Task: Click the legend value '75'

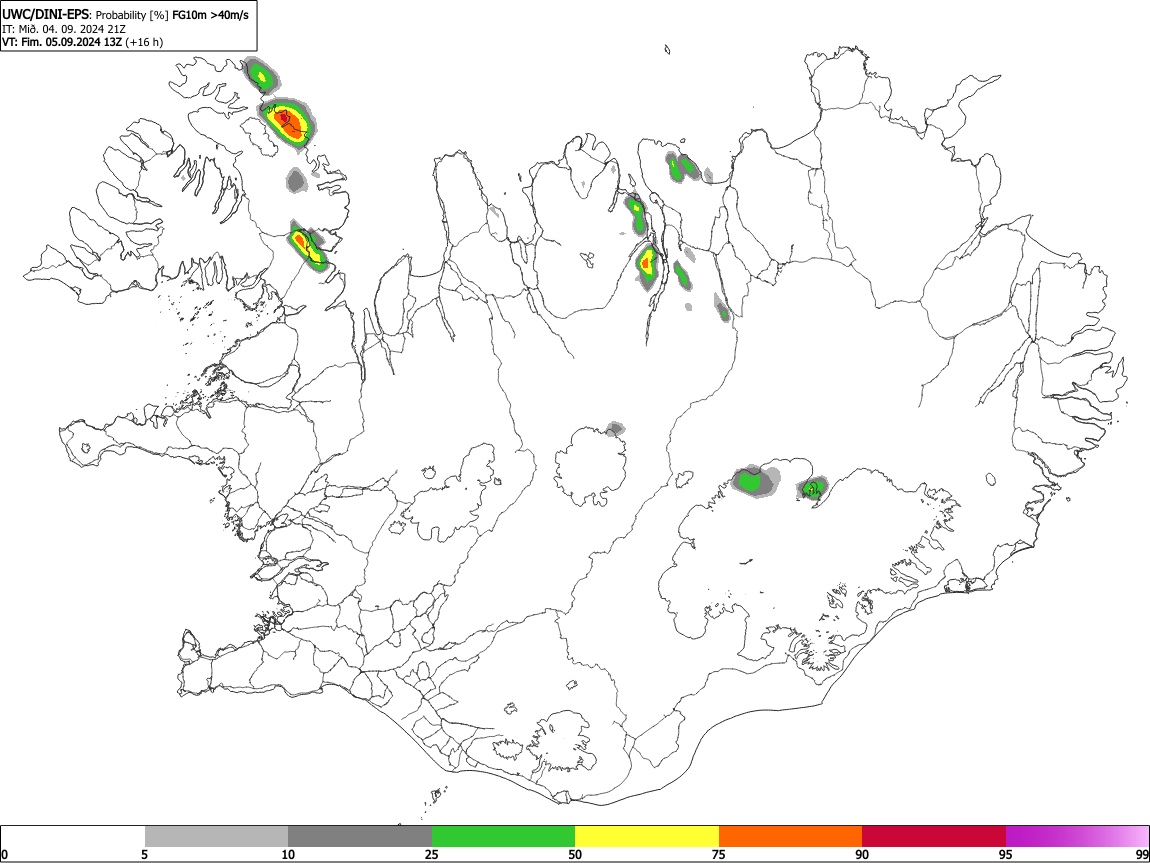Action: (719, 854)
